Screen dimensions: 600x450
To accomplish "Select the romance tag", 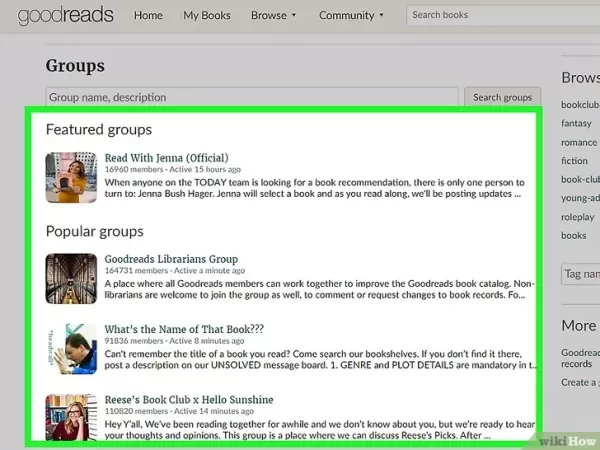I will click(579, 142).
